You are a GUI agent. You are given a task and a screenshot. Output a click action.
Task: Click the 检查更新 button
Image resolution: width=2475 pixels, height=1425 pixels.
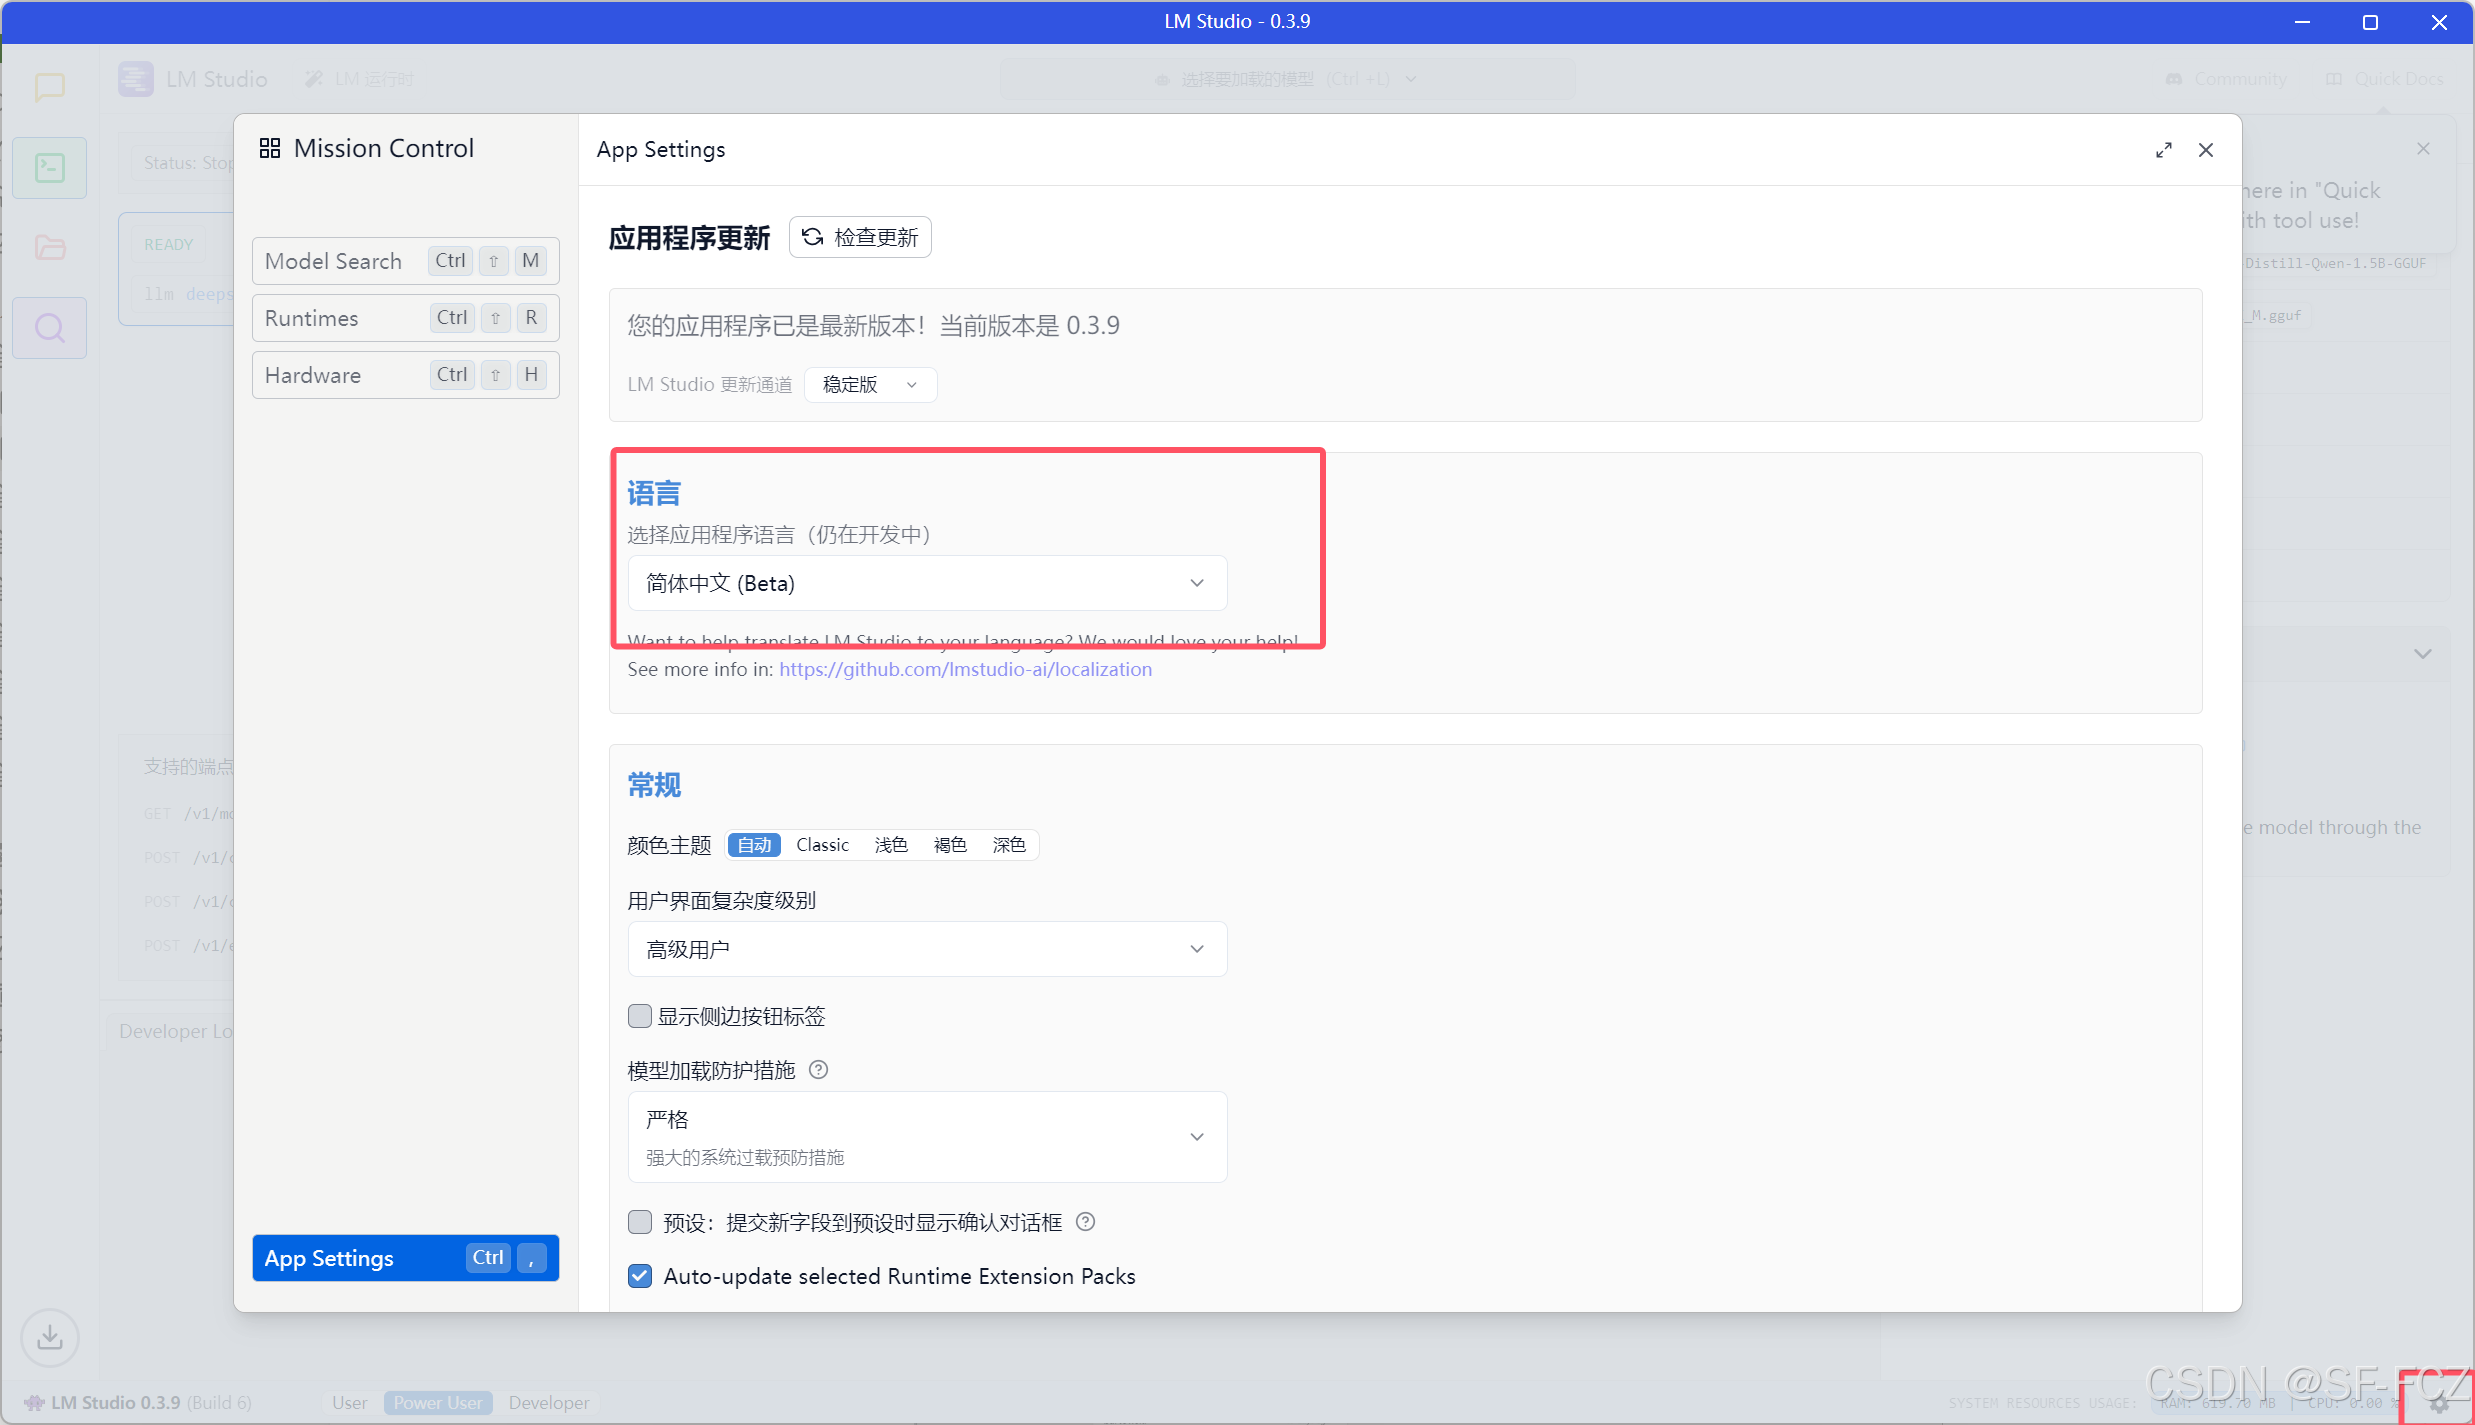[x=860, y=238]
